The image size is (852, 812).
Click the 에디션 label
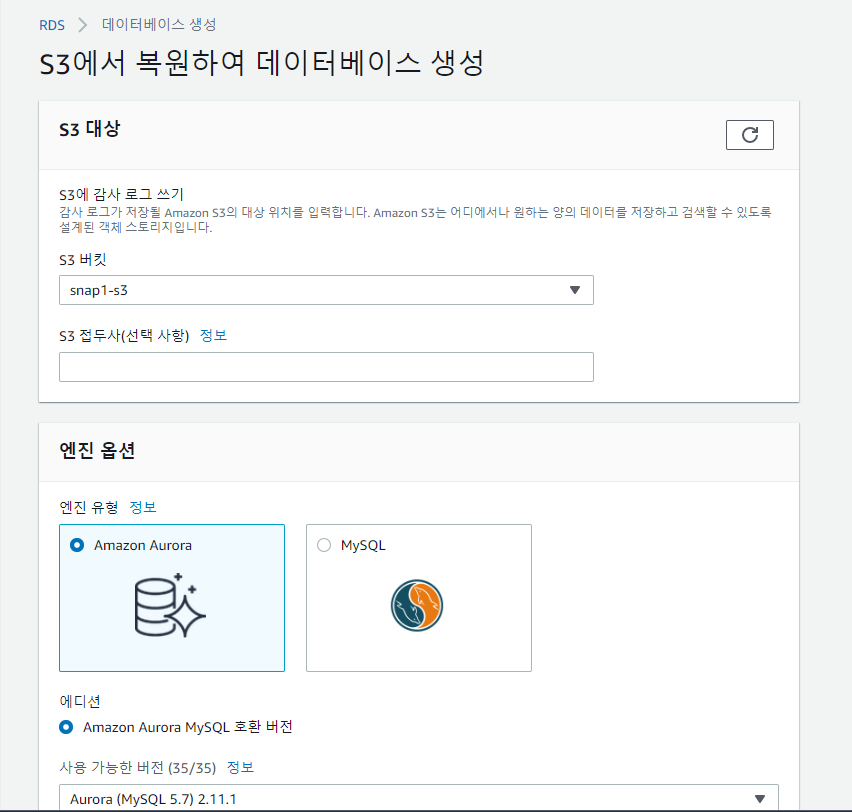80,701
